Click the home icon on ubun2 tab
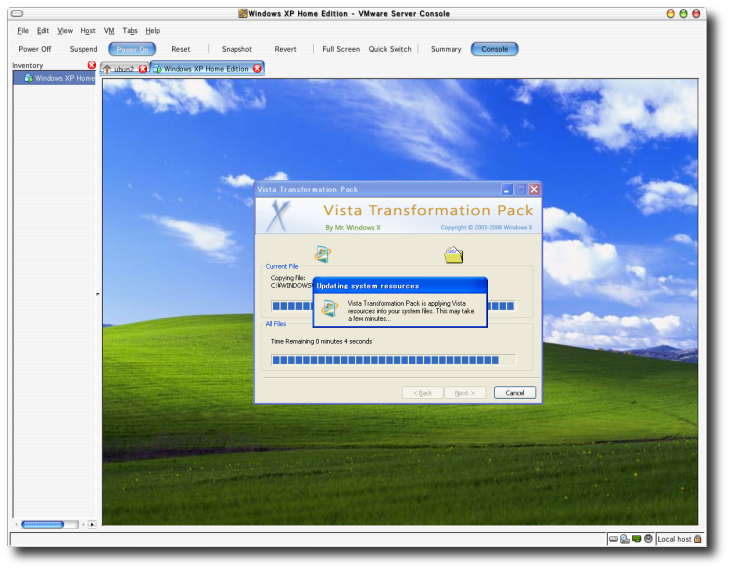Screen dimensions: 730x570 click(x=107, y=69)
